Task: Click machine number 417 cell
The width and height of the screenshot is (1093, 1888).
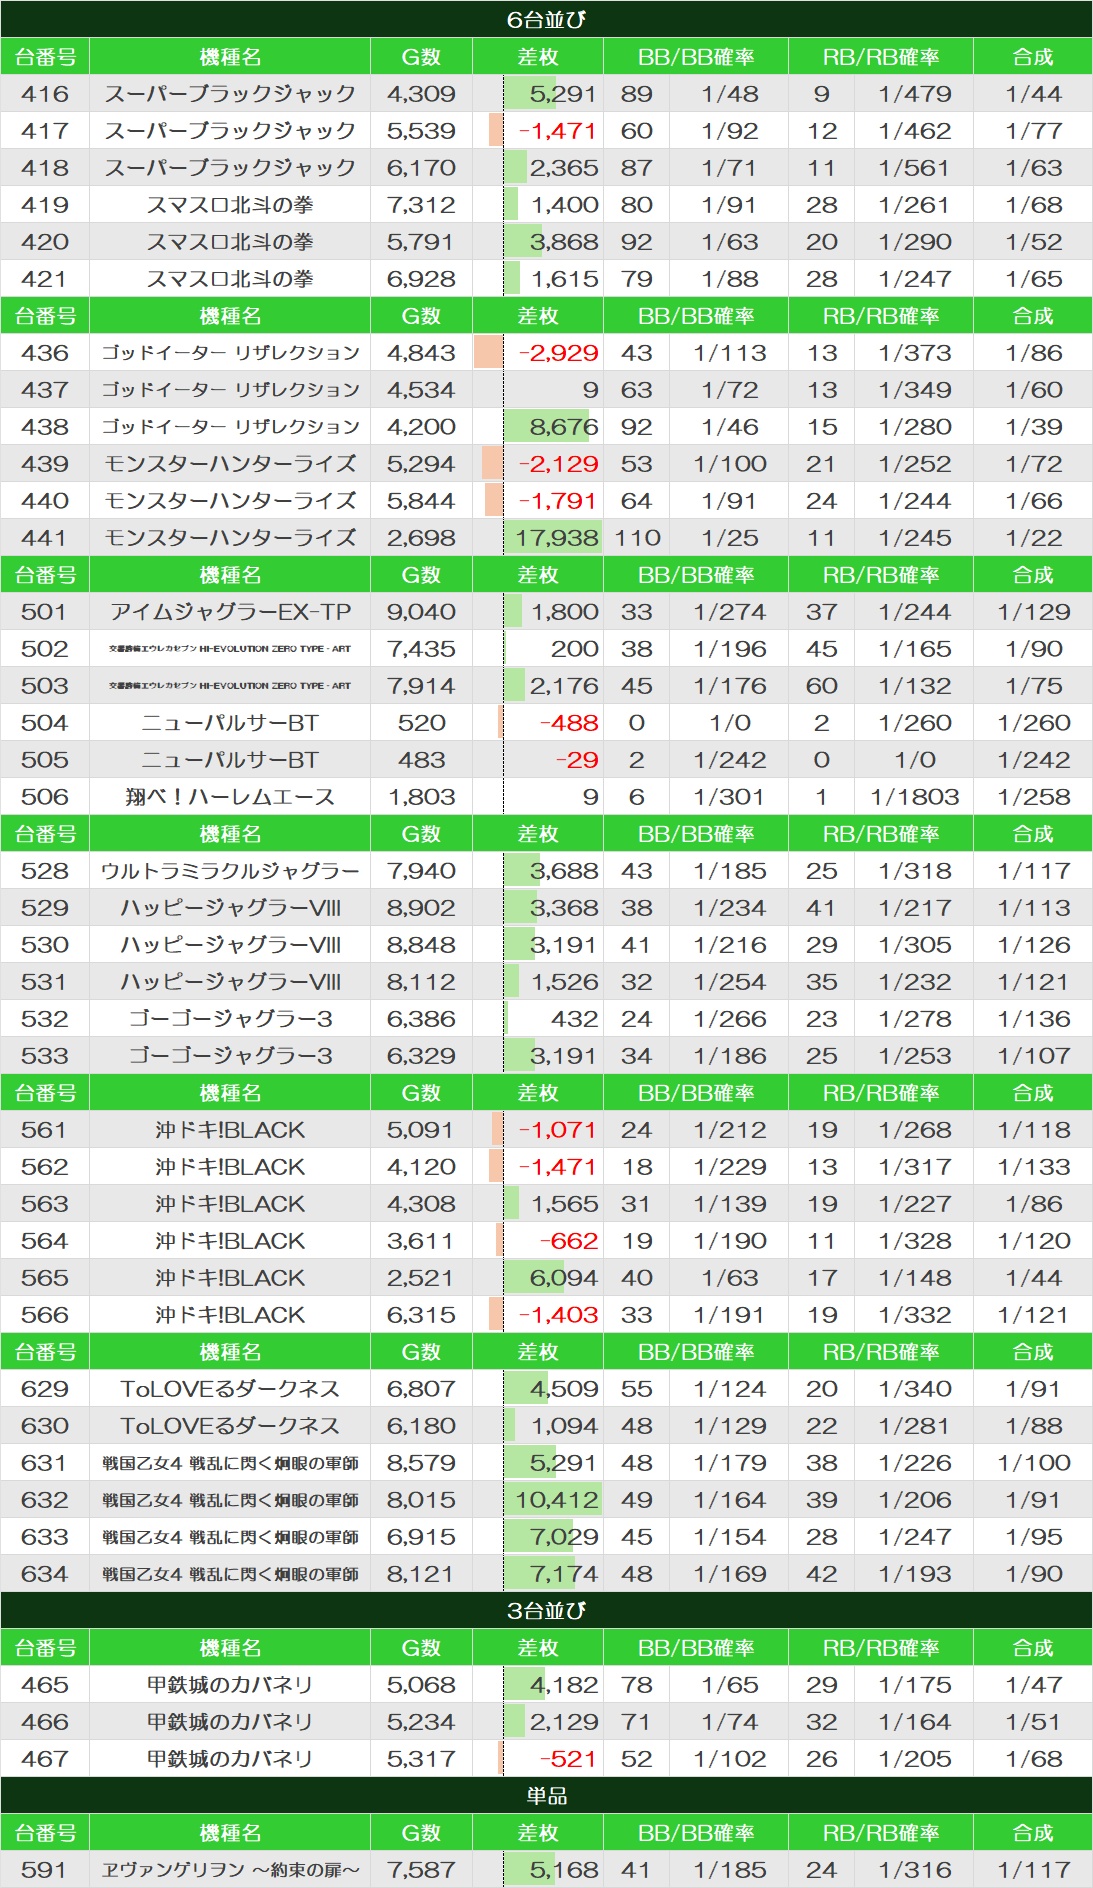Action: point(45,131)
